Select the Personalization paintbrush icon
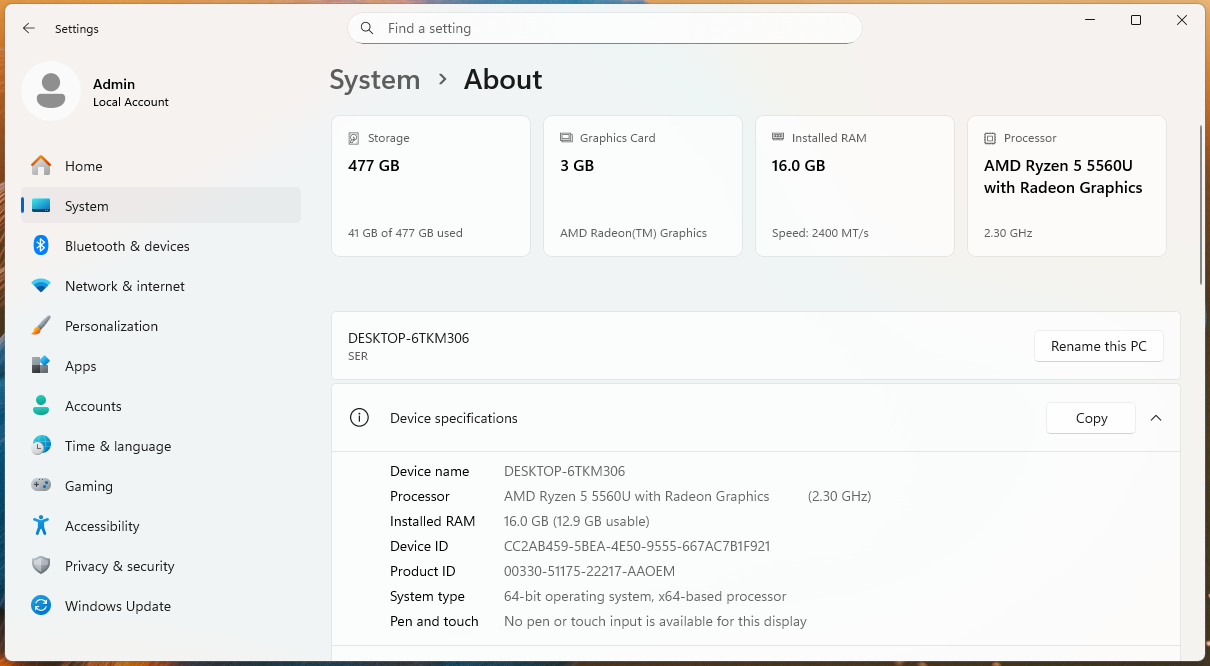The width and height of the screenshot is (1210, 666). 41,326
